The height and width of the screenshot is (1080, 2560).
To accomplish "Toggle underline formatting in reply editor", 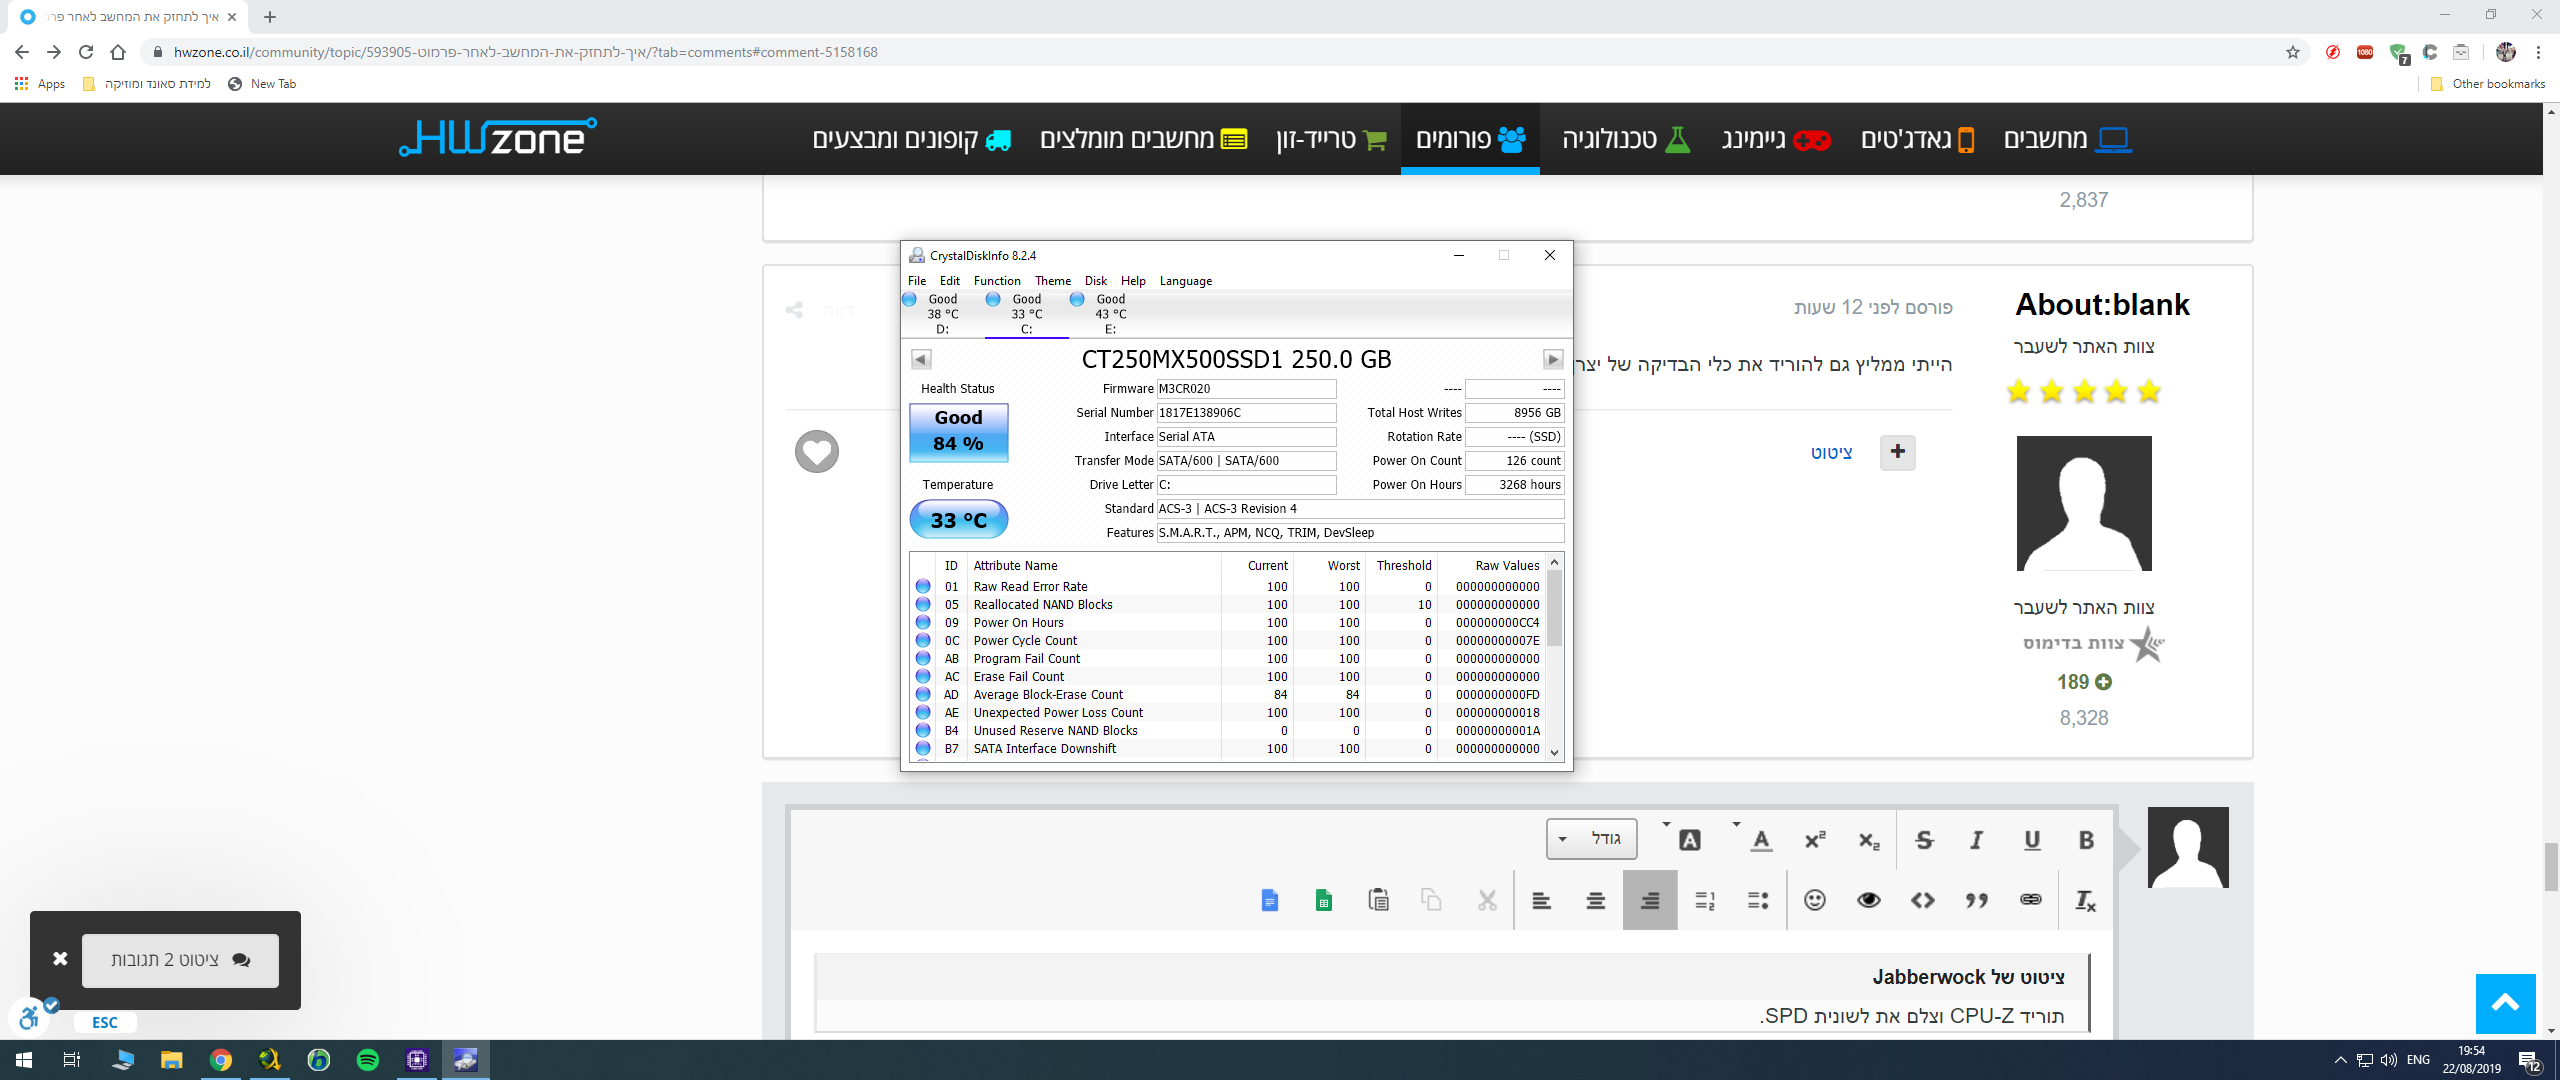I will [x=2031, y=840].
